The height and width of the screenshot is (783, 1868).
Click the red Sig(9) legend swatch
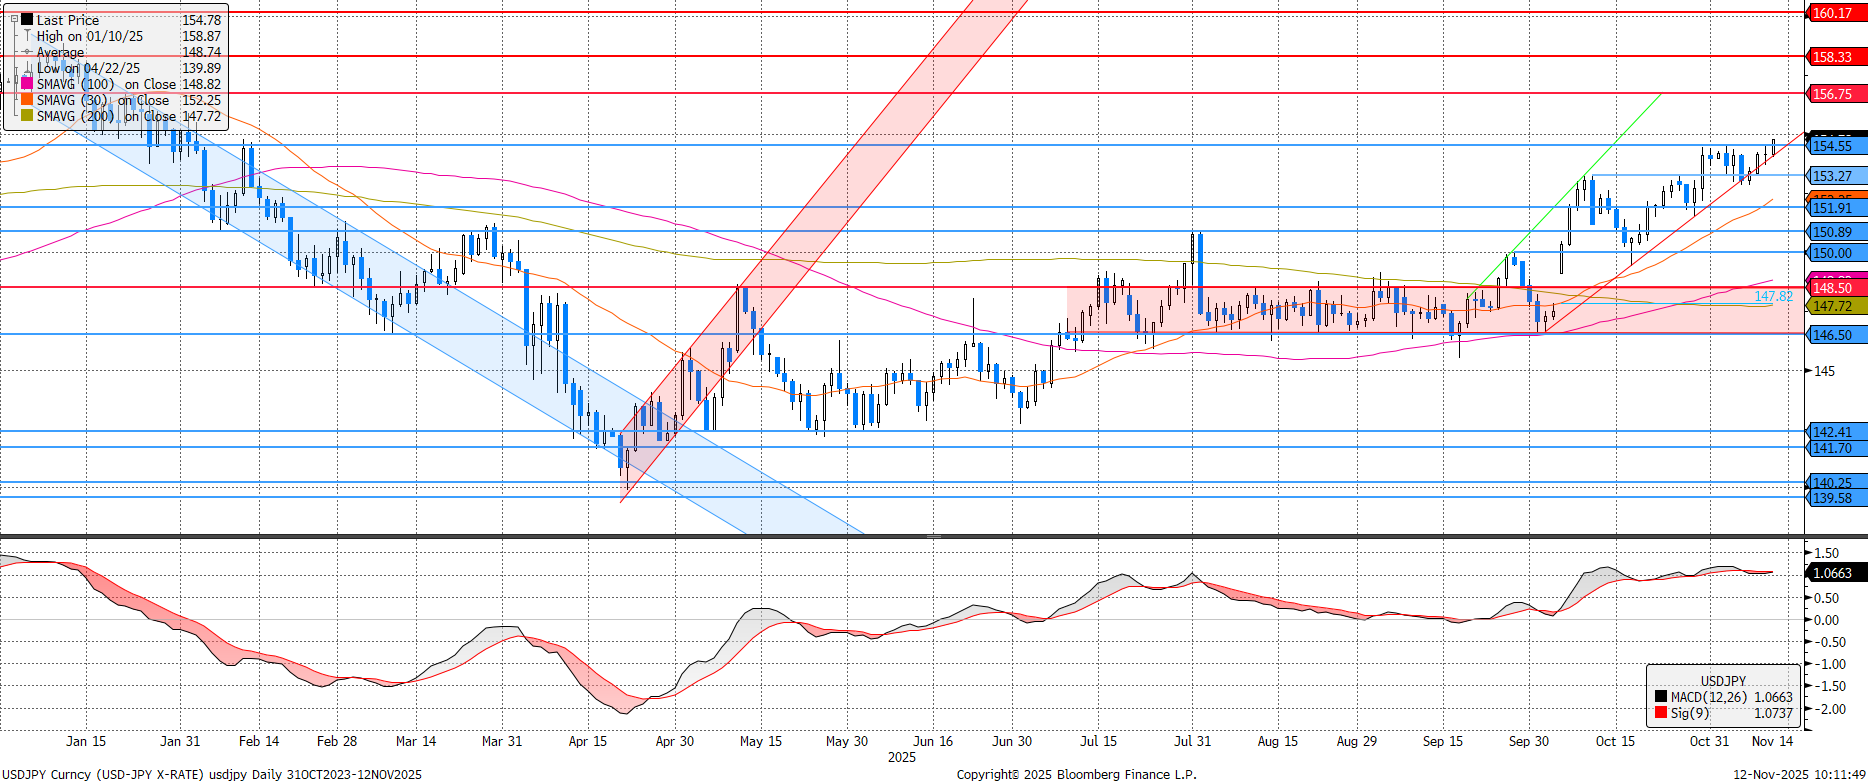tap(1660, 713)
